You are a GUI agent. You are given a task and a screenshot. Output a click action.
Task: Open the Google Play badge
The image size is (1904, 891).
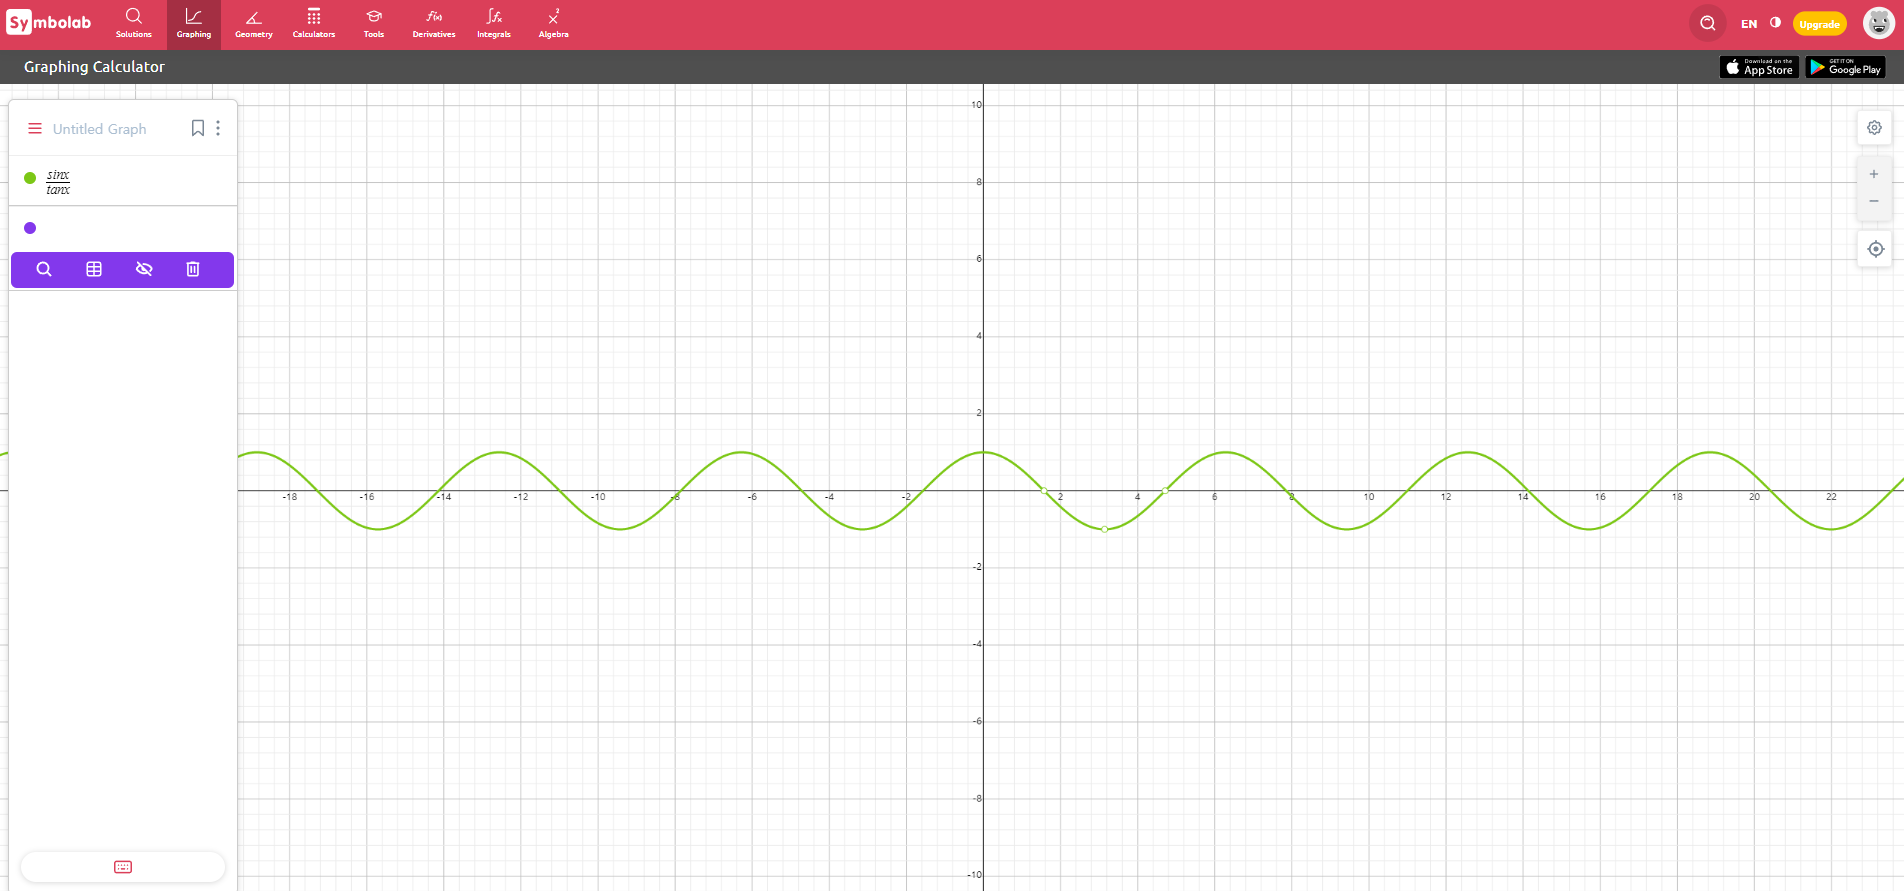tap(1845, 67)
